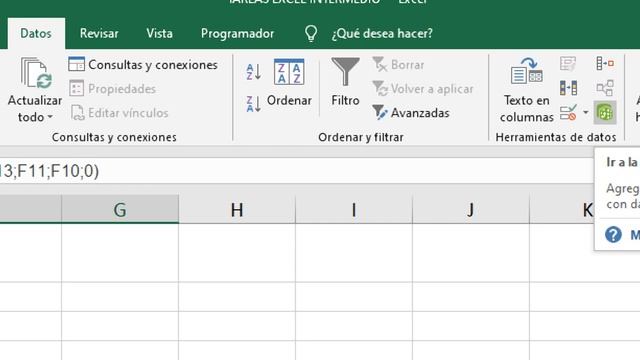Image resolution: width=640 pixels, height=360 pixels.
Task: Click the Relaciones icon
Action: click(605, 88)
